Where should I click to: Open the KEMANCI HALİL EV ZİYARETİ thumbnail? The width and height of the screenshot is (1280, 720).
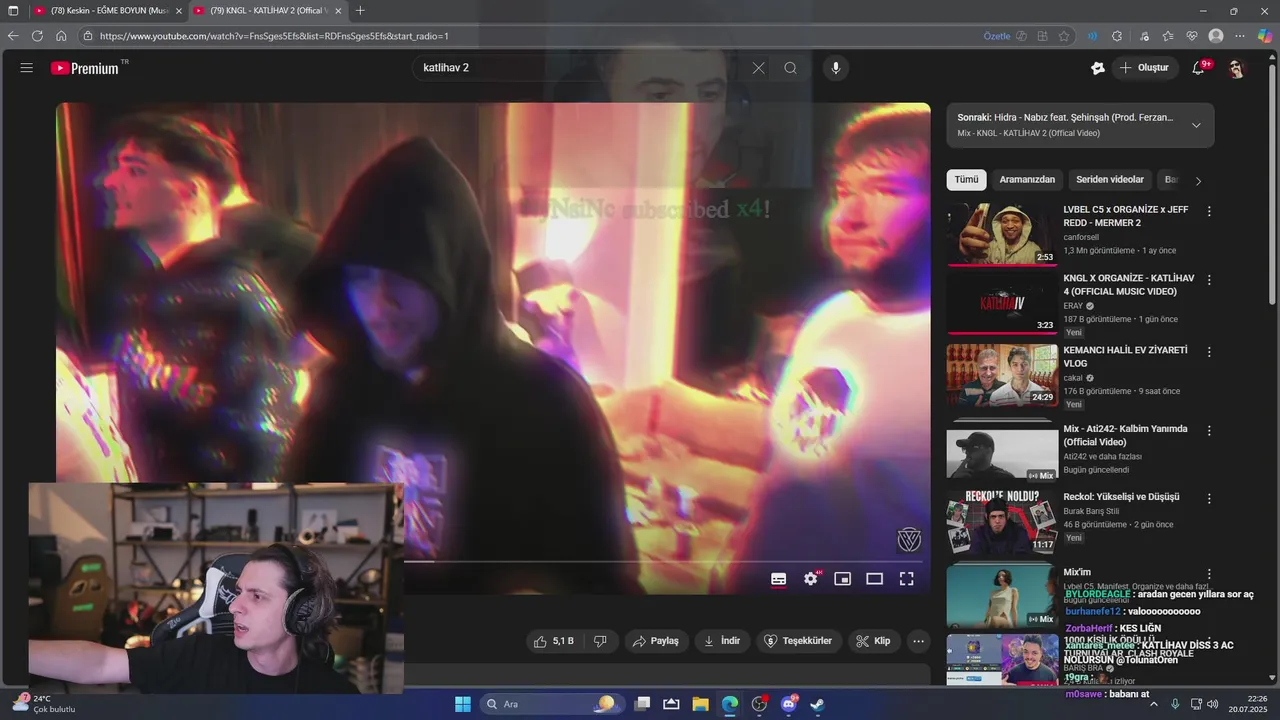point(1002,376)
